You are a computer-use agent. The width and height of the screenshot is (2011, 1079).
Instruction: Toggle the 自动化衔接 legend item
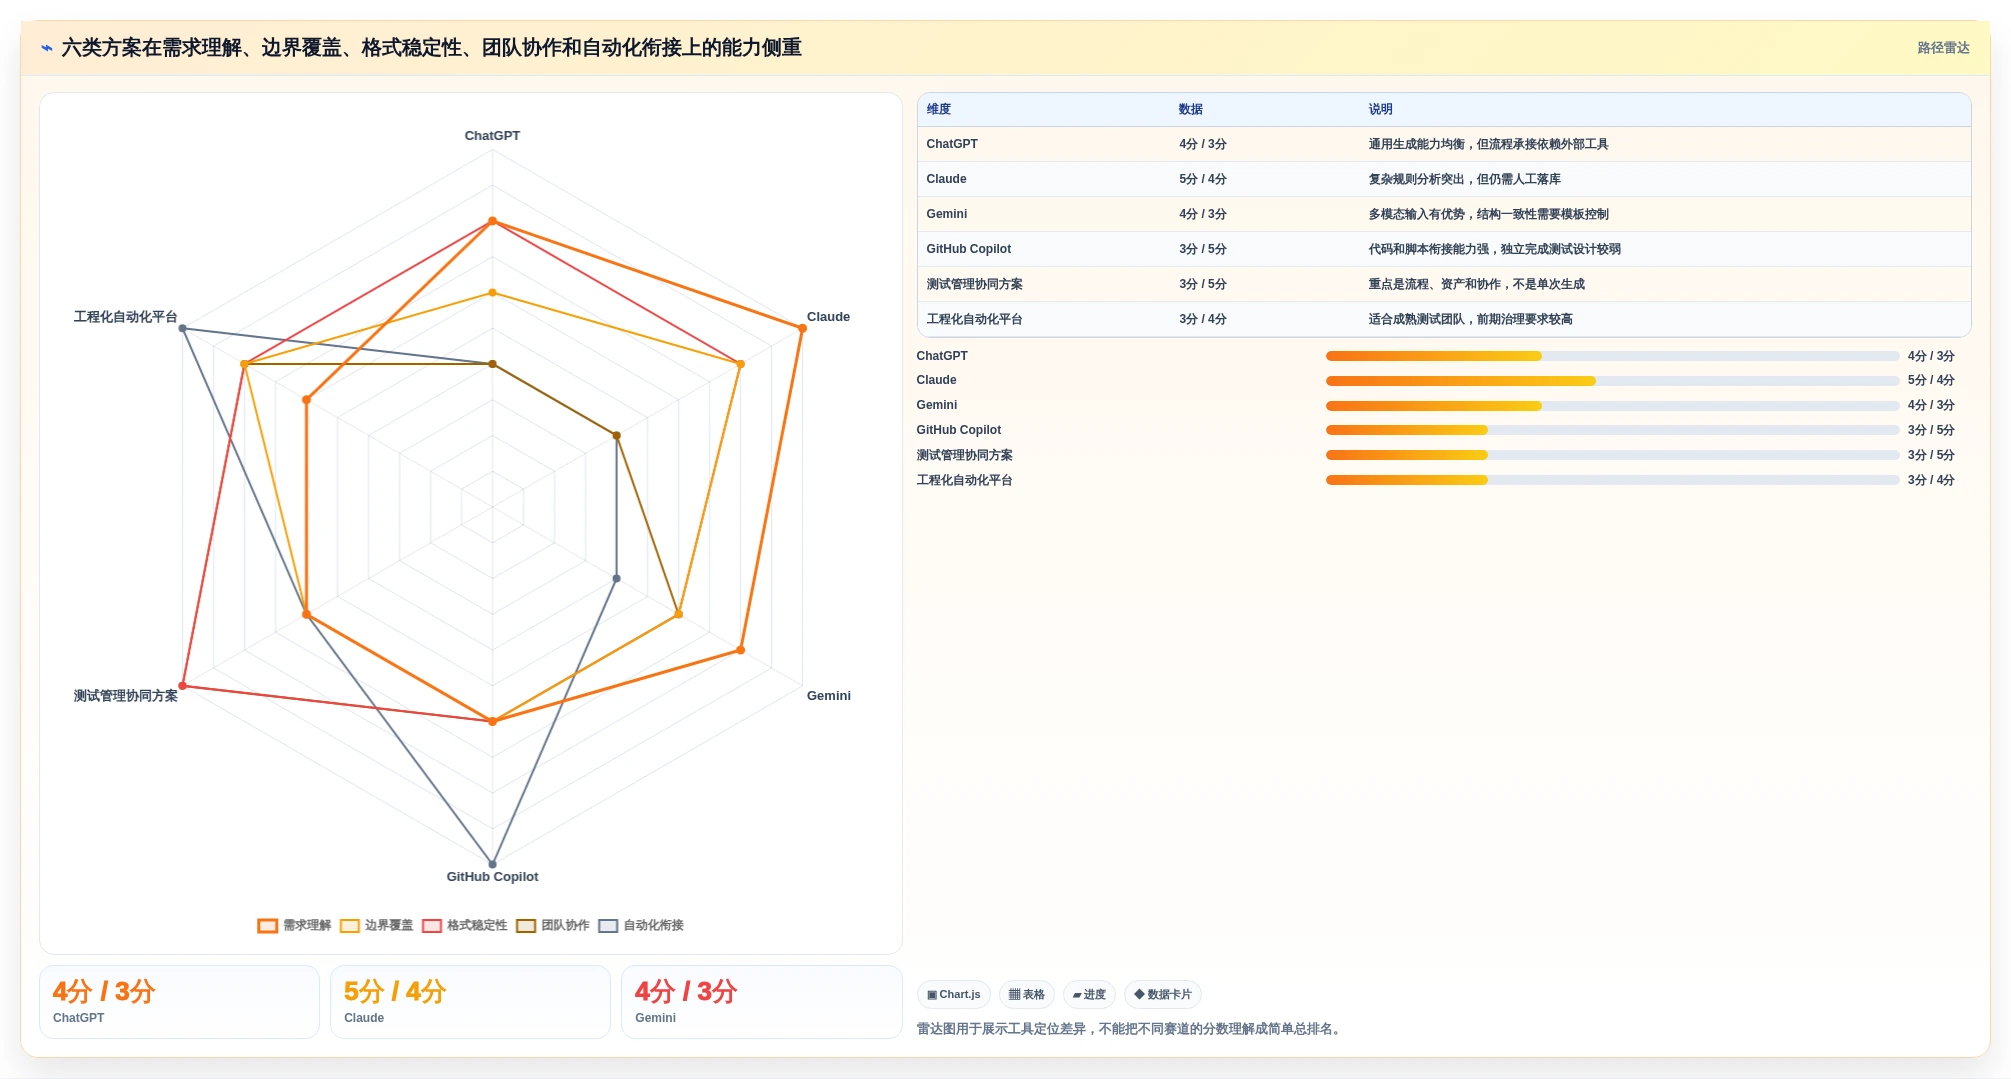(x=641, y=926)
